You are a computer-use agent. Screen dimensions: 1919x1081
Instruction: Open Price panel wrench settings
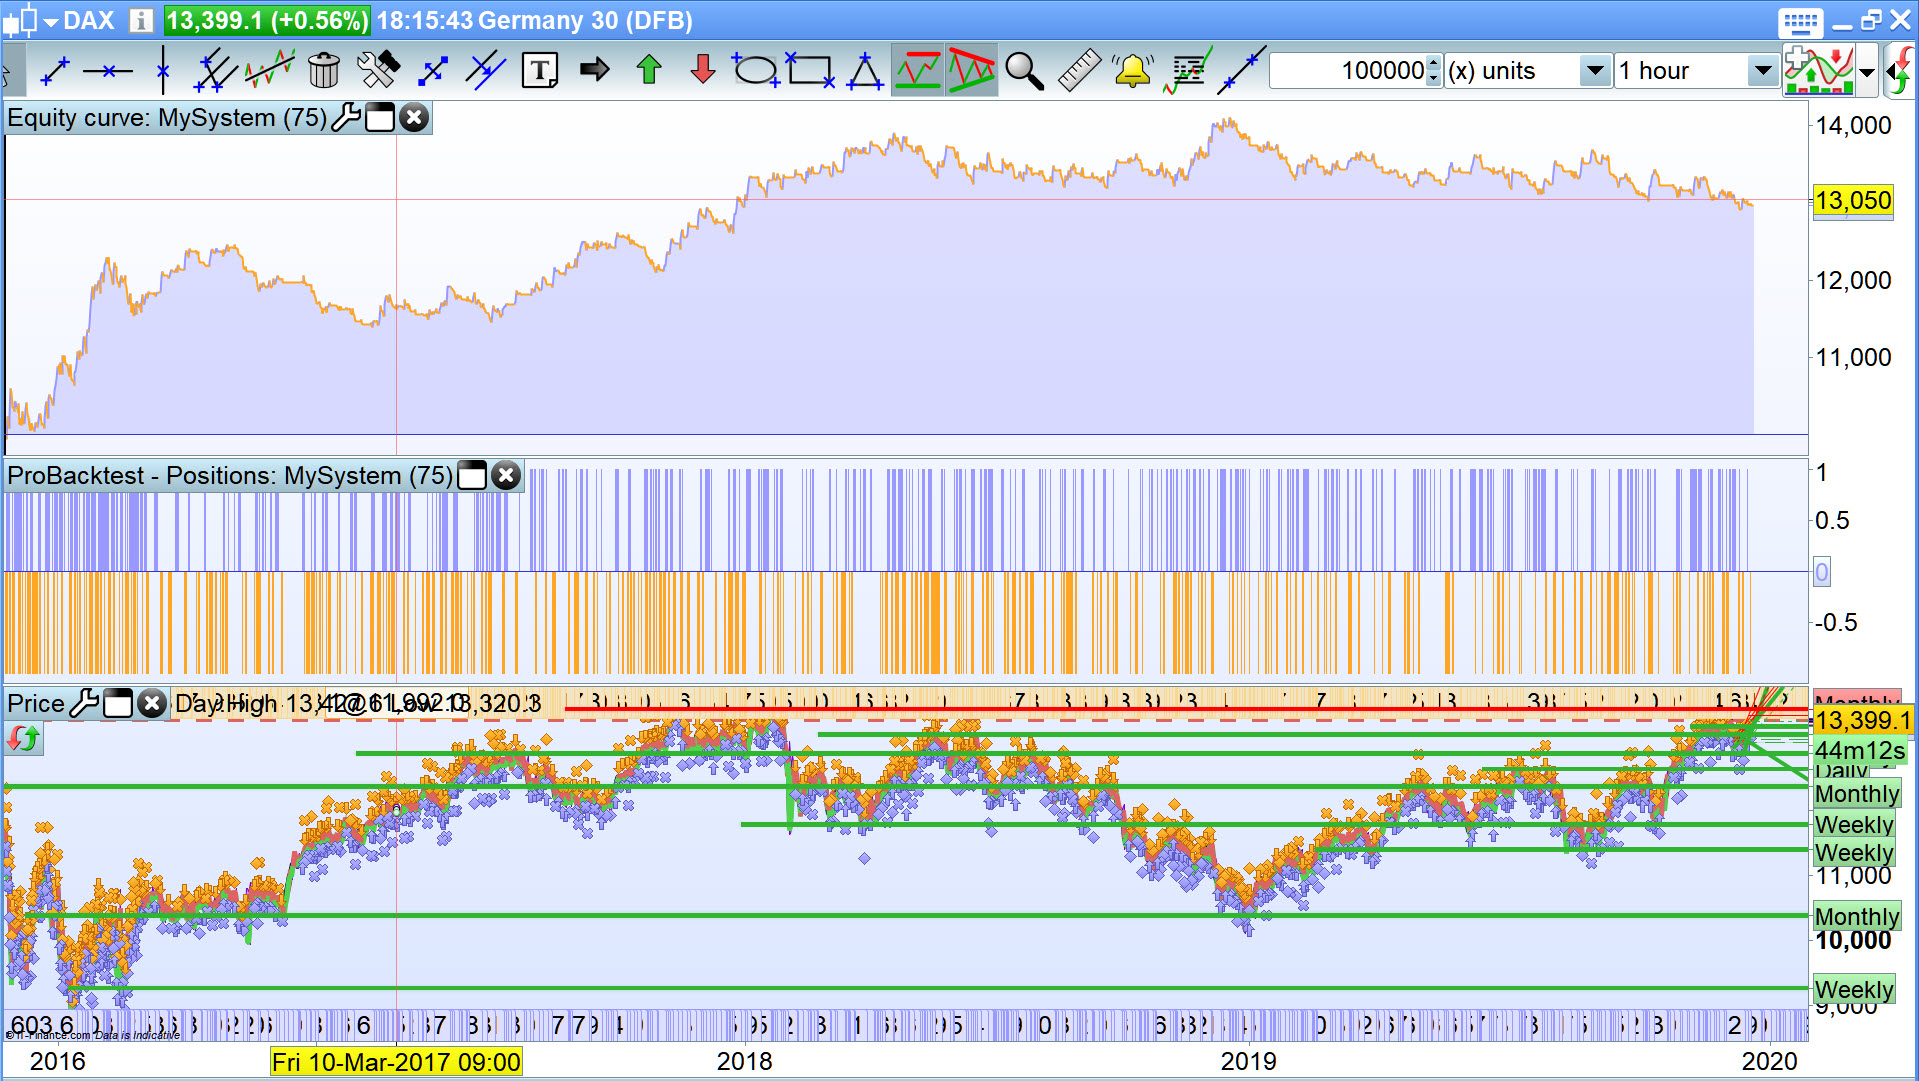pos(84,703)
